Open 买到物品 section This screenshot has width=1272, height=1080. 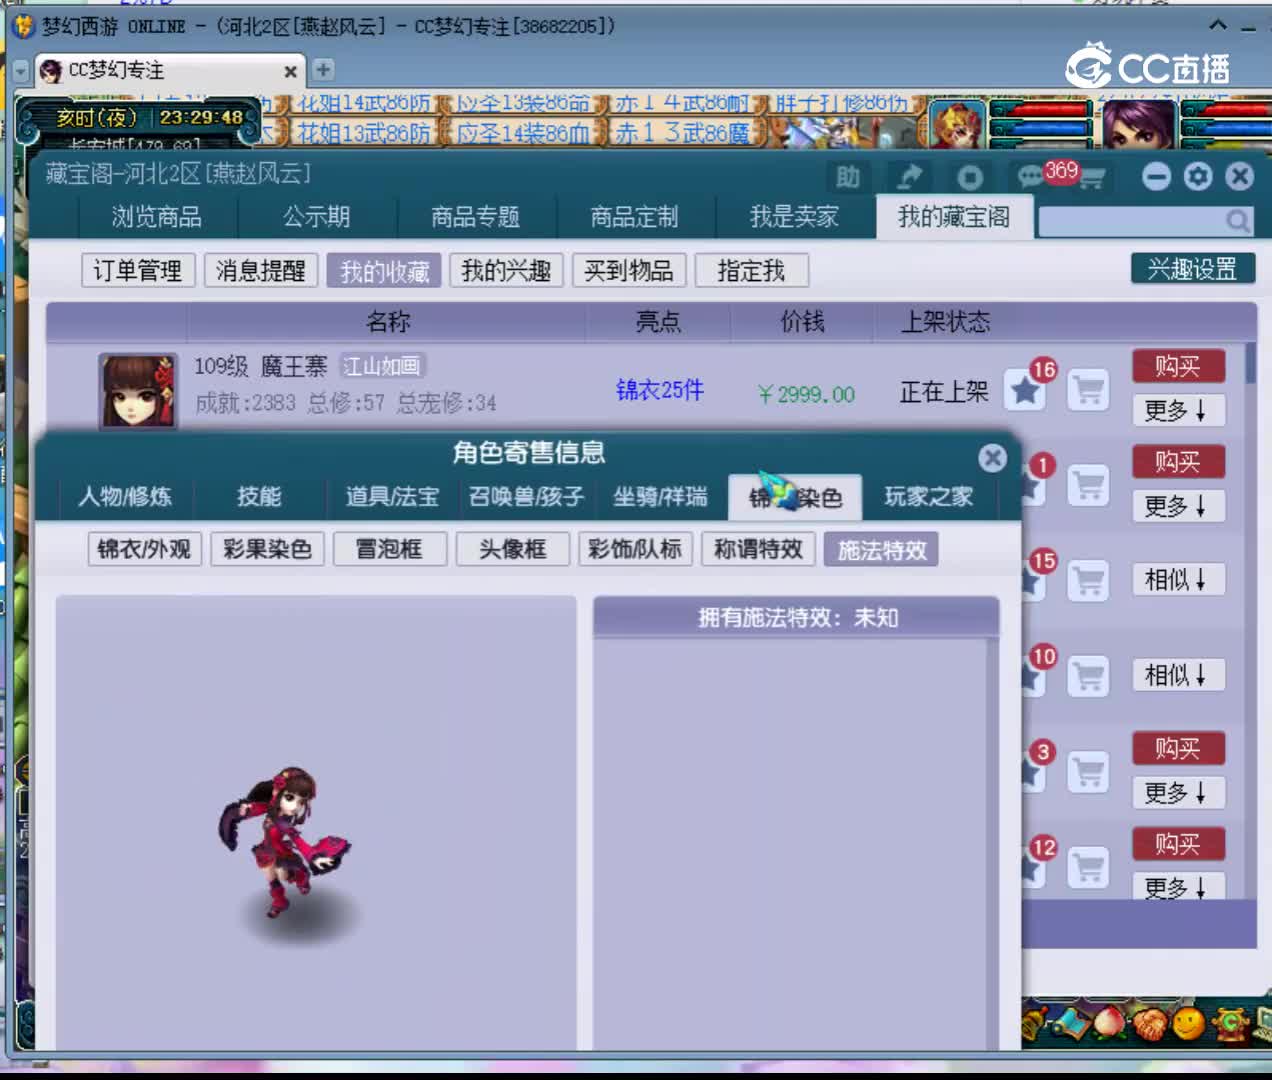[629, 271]
